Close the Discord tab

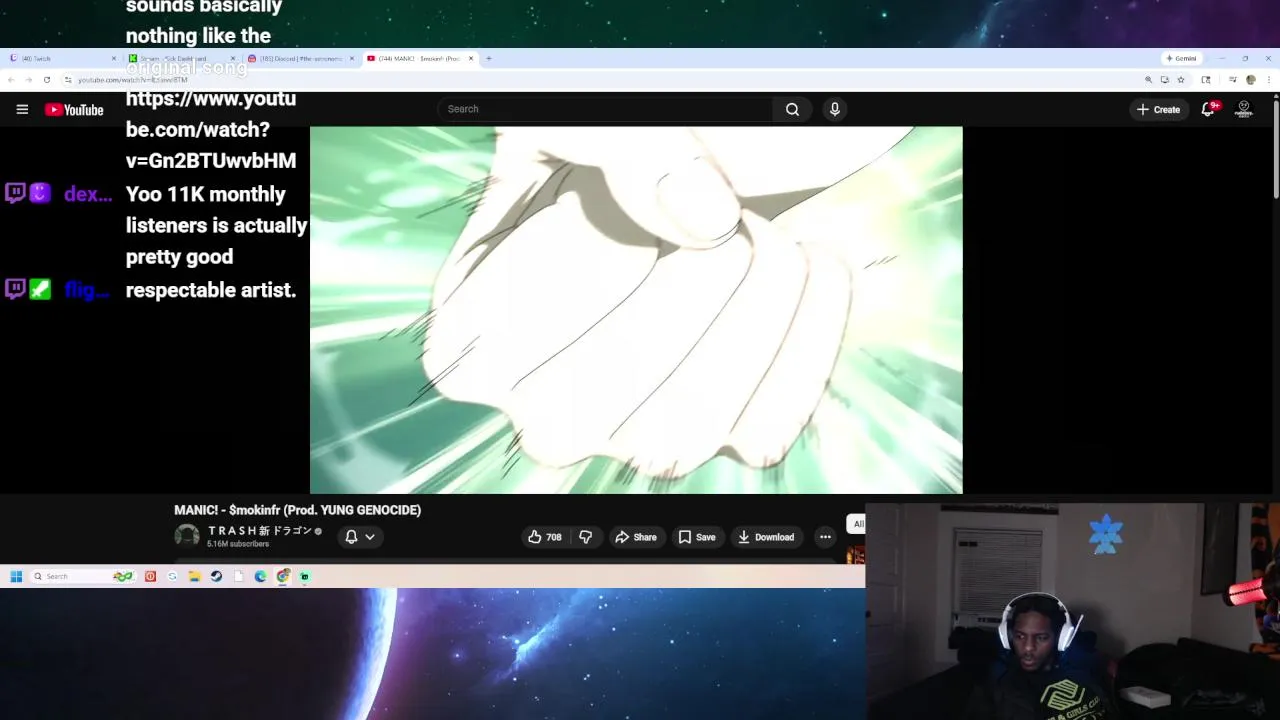tap(351, 58)
